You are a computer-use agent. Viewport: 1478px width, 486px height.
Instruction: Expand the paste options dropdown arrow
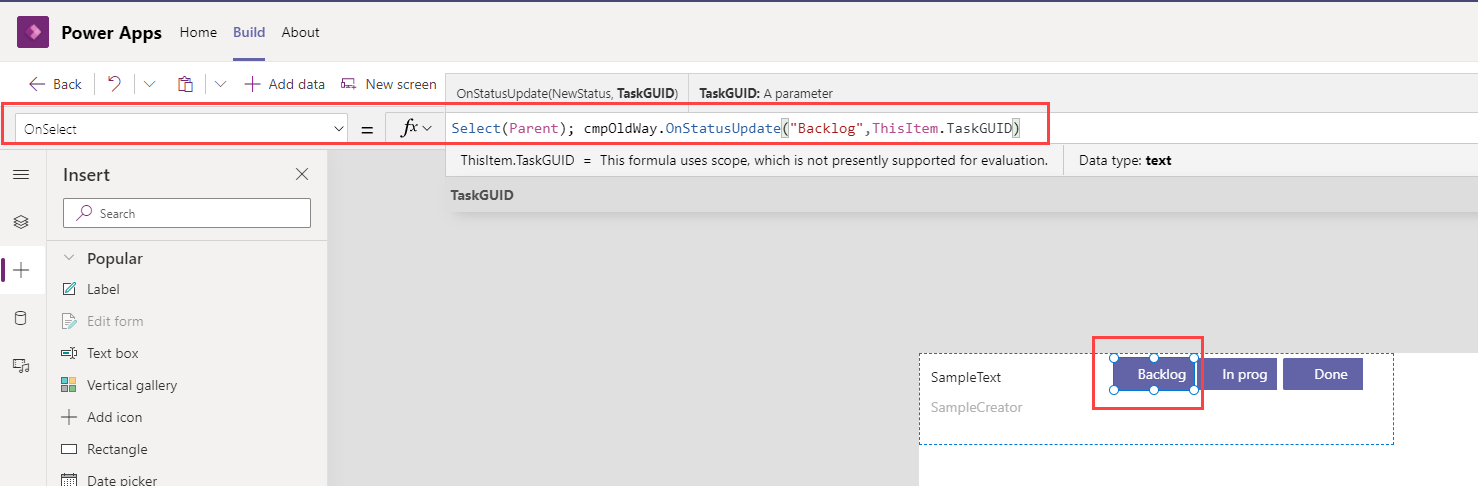(x=220, y=84)
